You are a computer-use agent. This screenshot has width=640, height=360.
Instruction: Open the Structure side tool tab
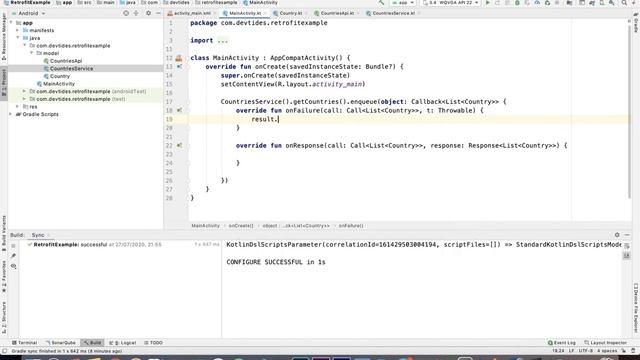(4, 318)
